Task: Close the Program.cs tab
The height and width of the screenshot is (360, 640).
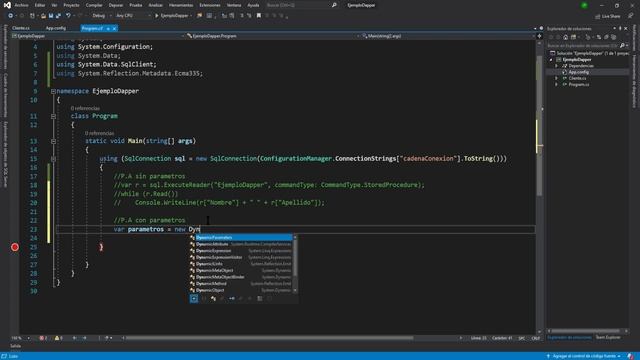Action: click(x=114, y=29)
